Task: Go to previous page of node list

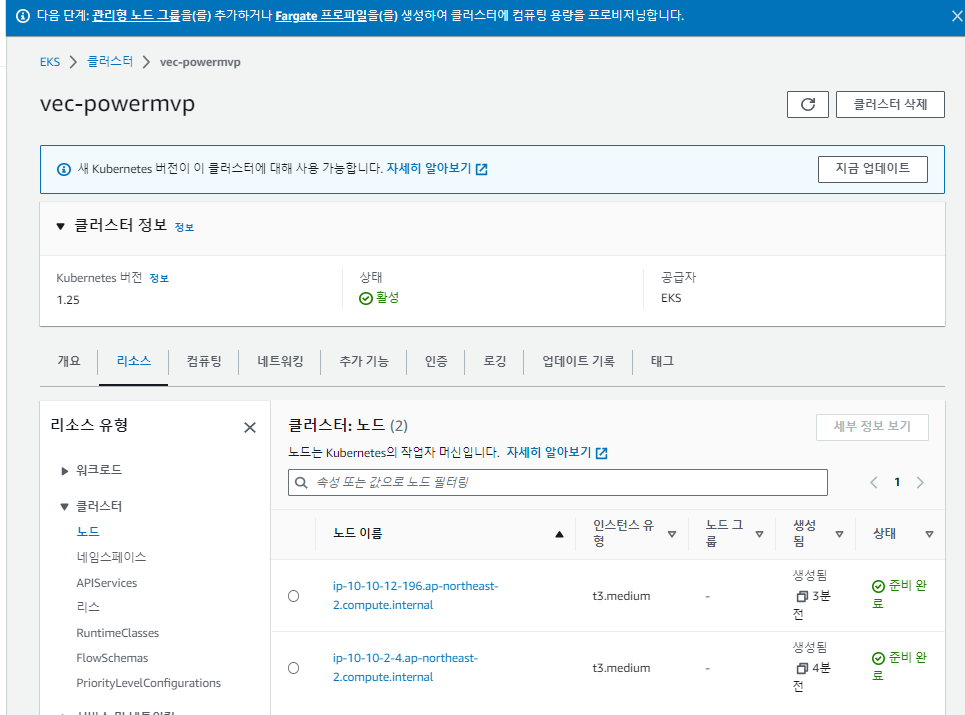Action: (874, 482)
